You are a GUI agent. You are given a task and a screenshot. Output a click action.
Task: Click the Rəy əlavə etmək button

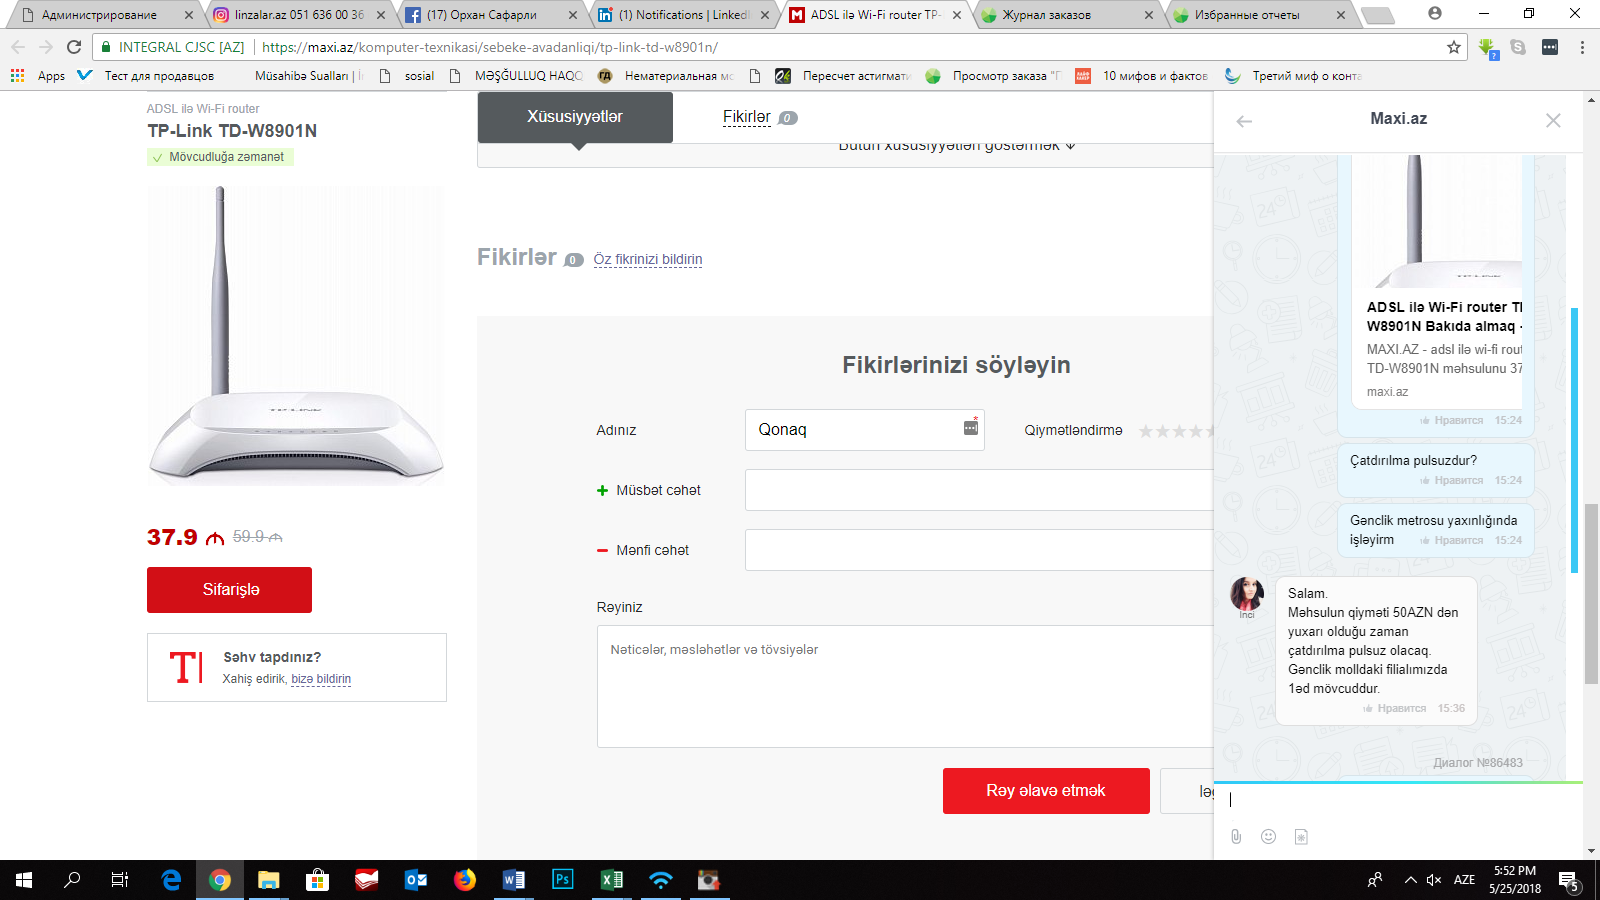point(1046,791)
